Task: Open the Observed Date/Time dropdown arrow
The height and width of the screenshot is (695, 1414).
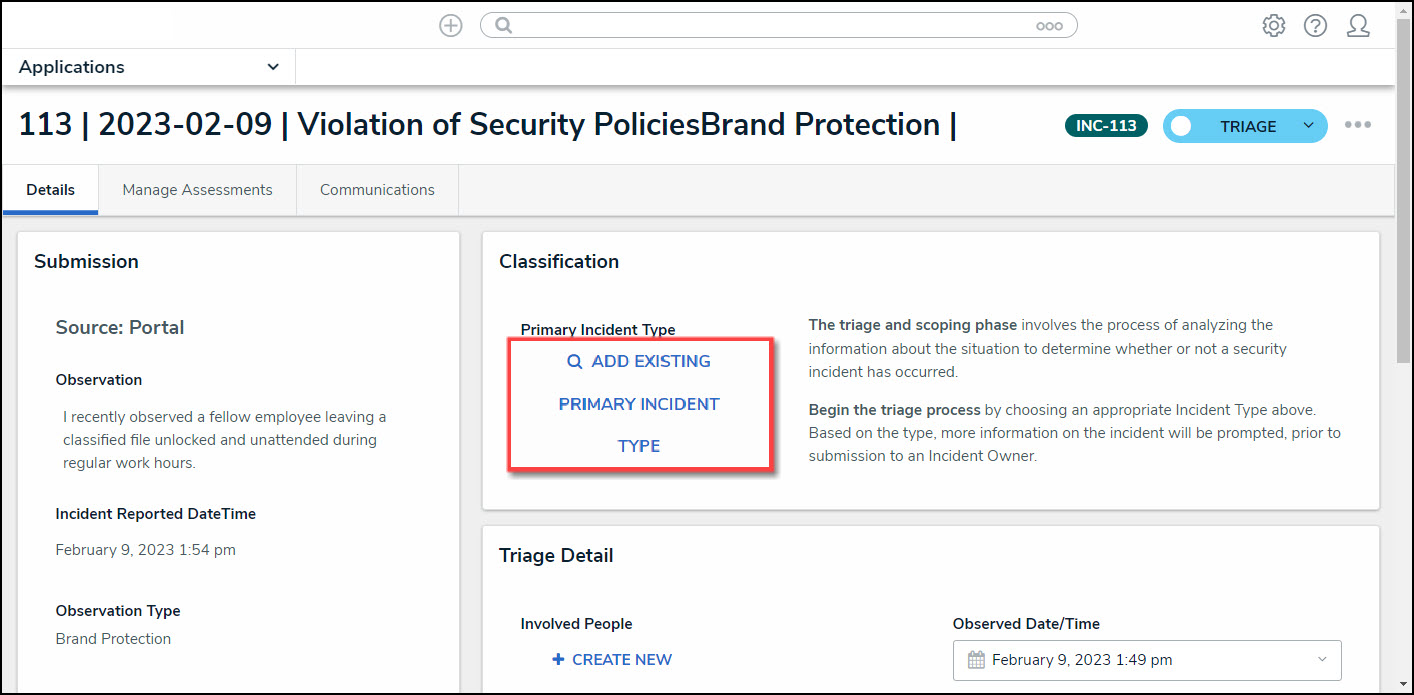Action: [x=1322, y=660]
